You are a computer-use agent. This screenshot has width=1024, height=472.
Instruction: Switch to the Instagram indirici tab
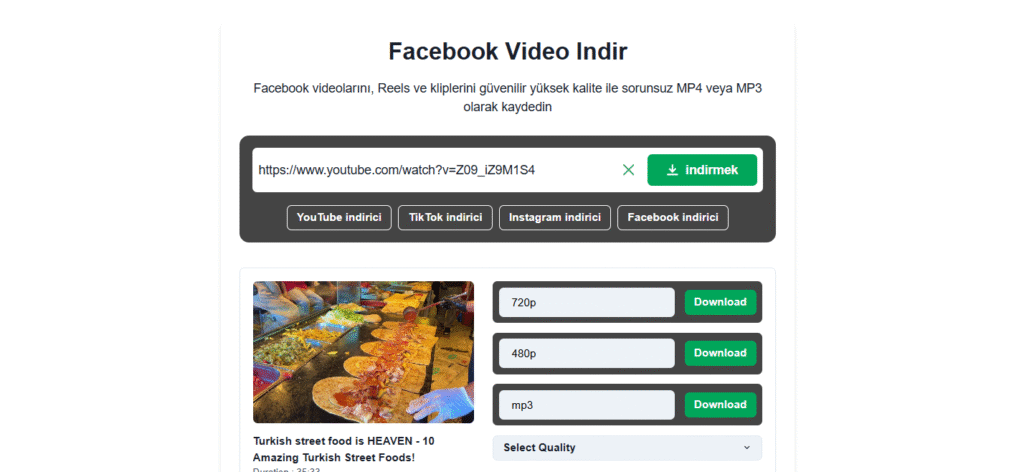(x=555, y=217)
